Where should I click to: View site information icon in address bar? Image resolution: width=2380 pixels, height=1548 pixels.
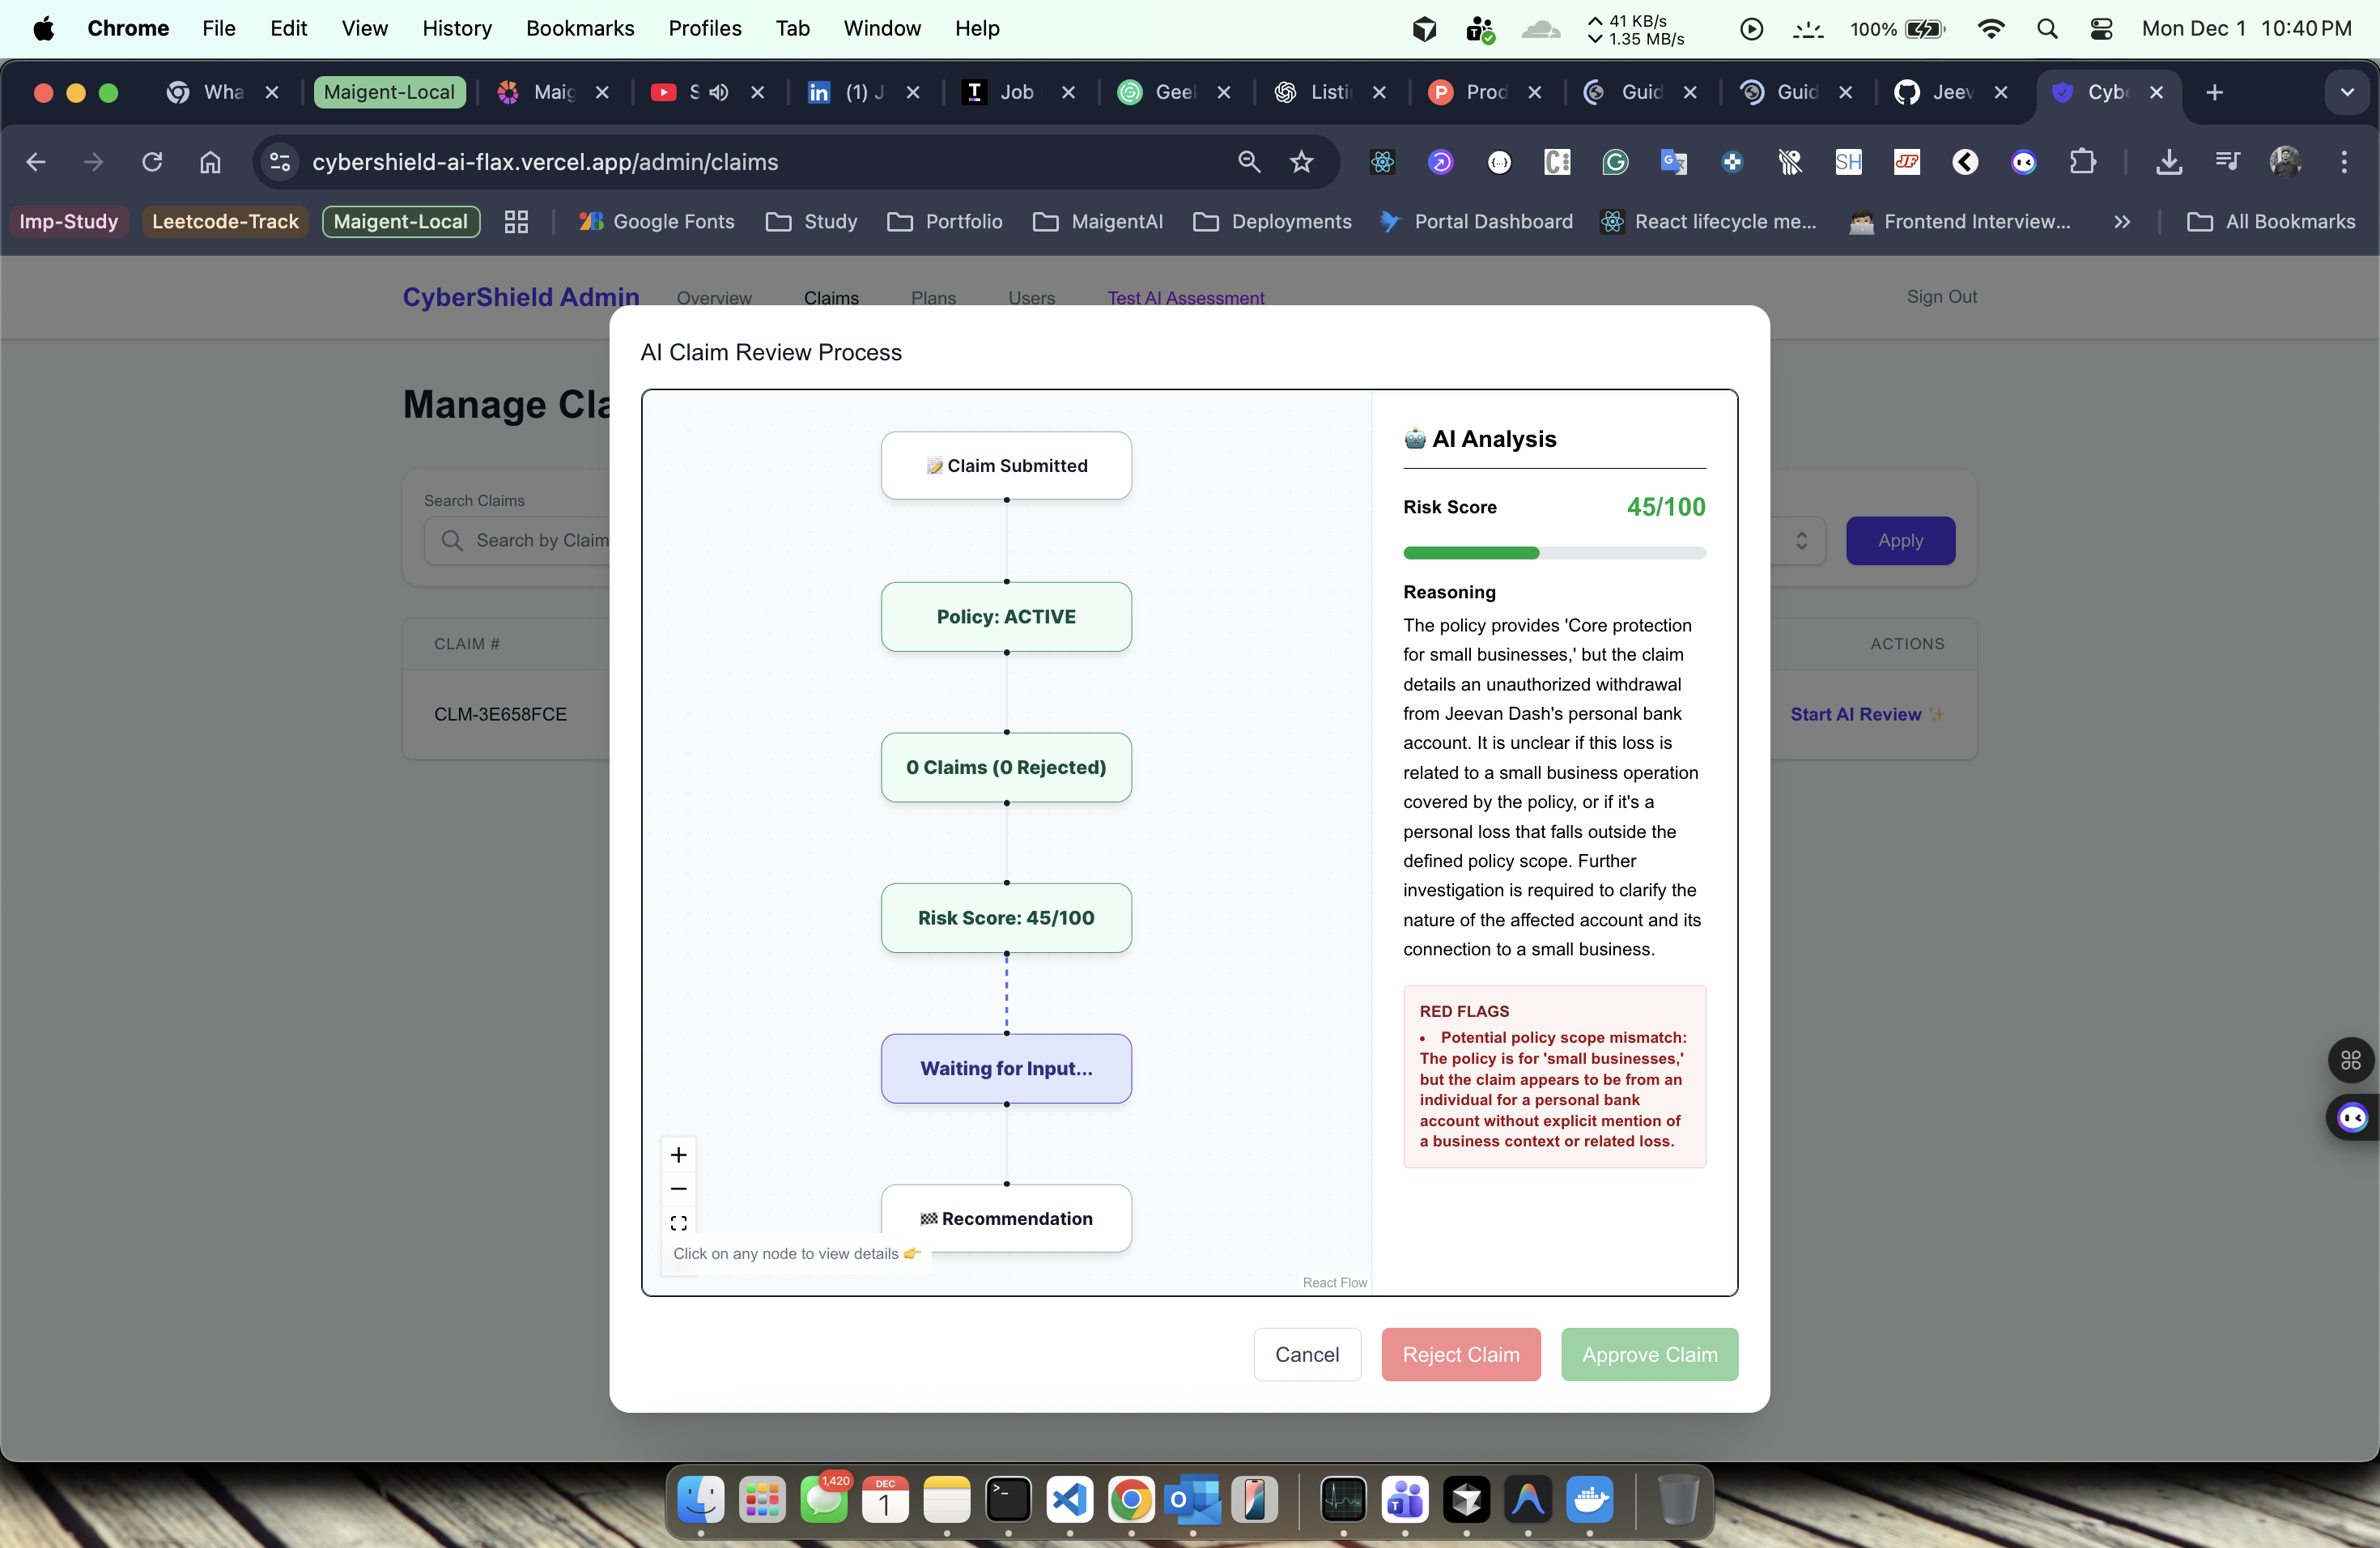(x=280, y=162)
